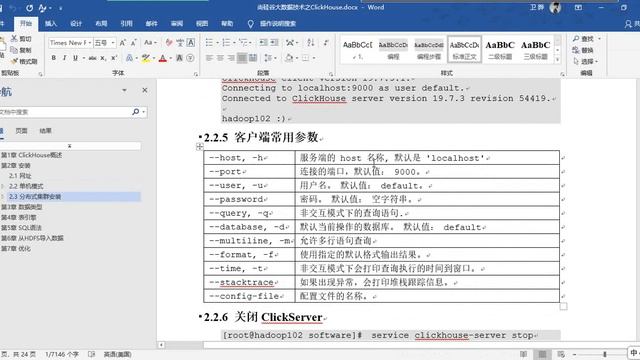640x360 pixels.
Task: Apply the 标准正文 style
Action: coord(464,49)
